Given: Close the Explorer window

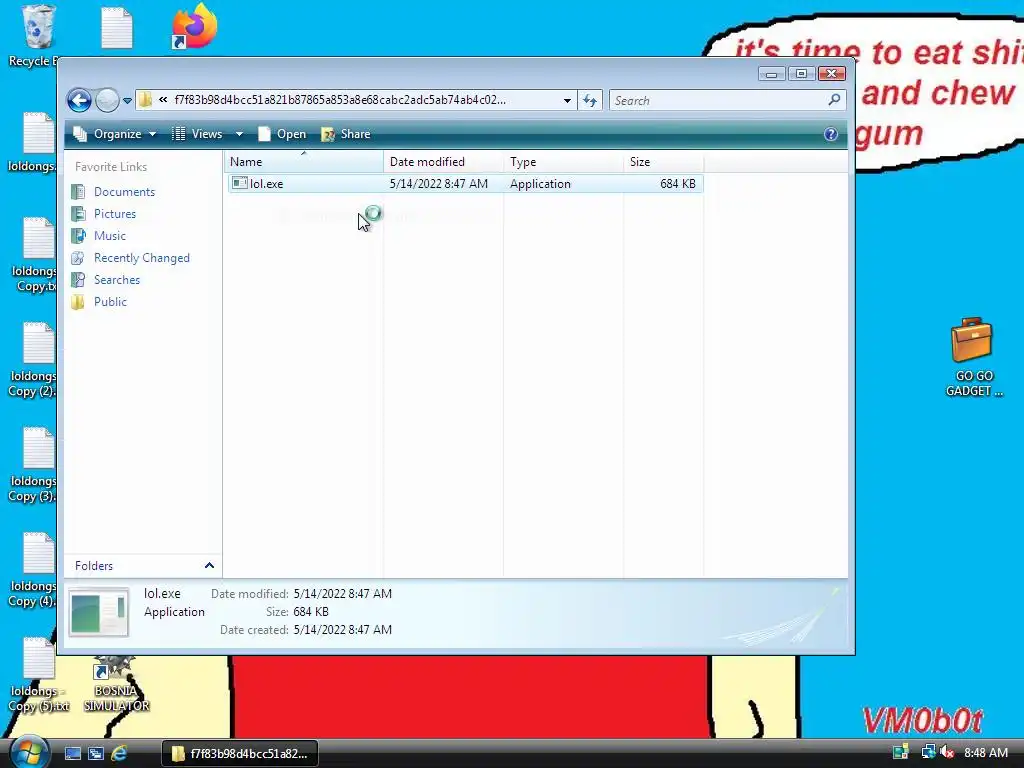Looking at the screenshot, I should pos(832,74).
